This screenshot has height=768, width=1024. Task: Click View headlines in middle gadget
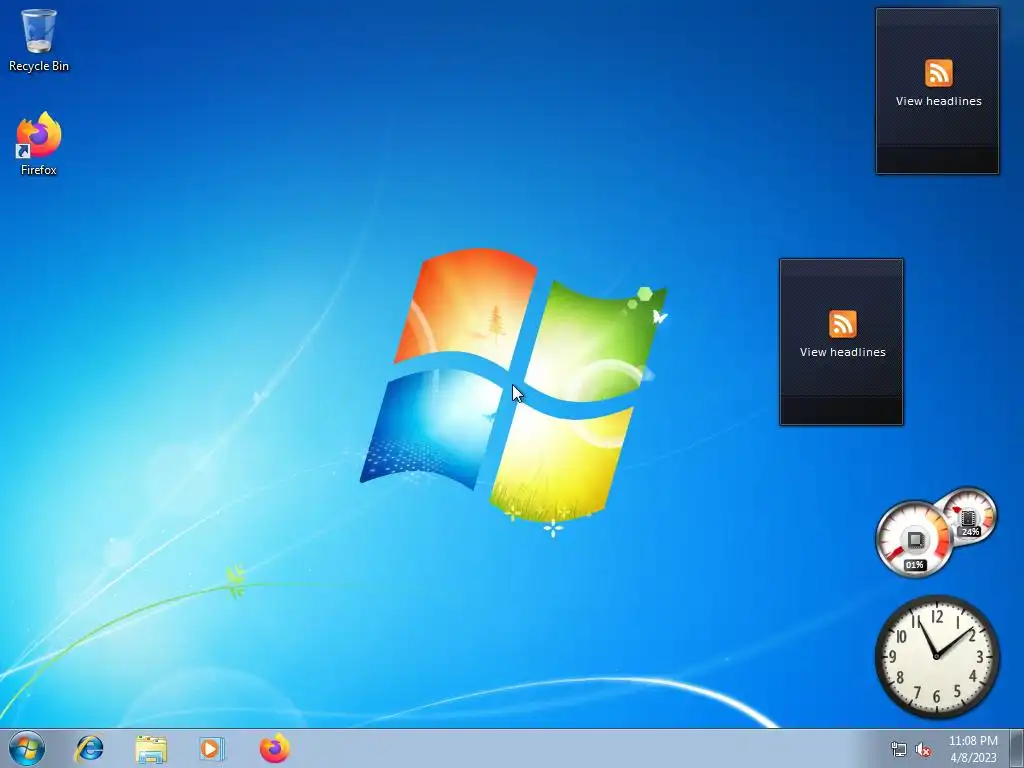pyautogui.click(x=842, y=352)
